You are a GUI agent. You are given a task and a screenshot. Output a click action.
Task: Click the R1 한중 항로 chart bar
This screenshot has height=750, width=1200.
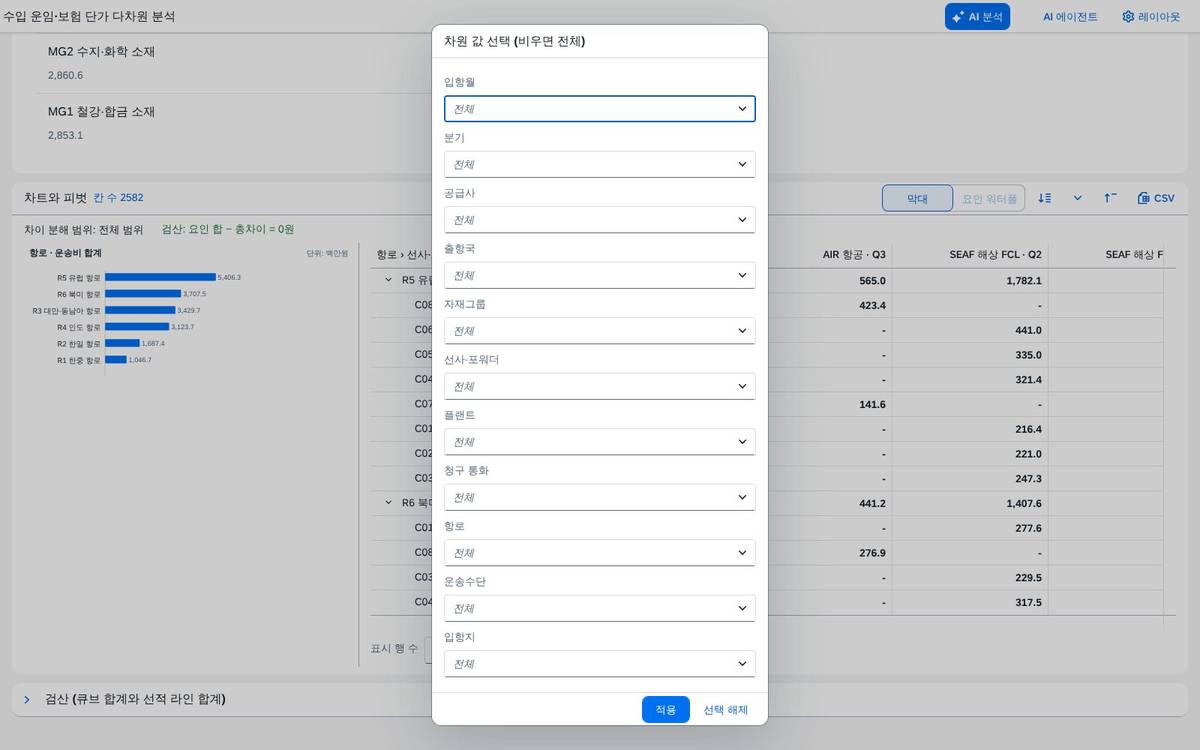116,359
